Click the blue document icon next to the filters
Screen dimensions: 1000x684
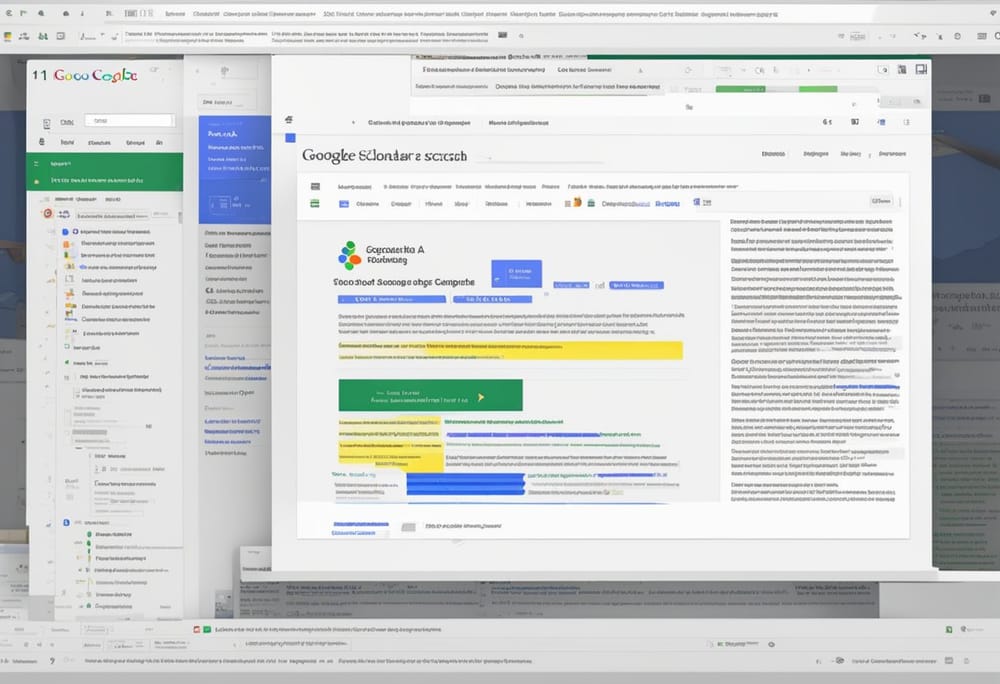click(344, 202)
